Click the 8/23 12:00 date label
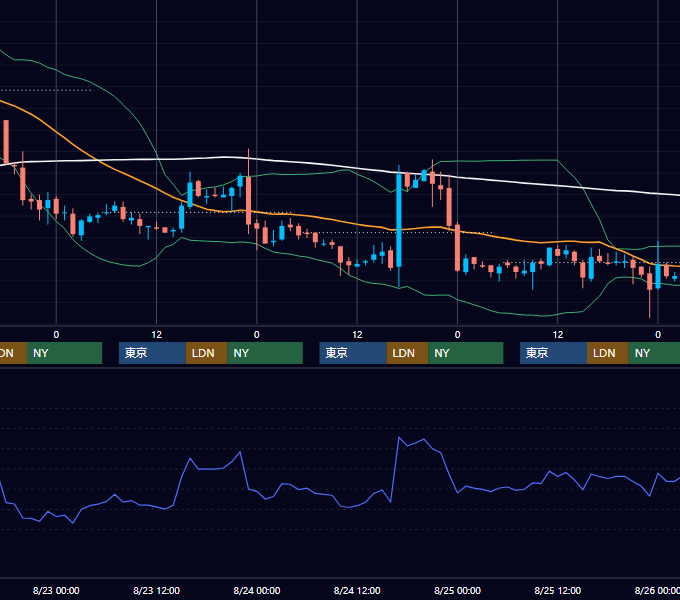The width and height of the screenshot is (680, 600). tap(156, 590)
